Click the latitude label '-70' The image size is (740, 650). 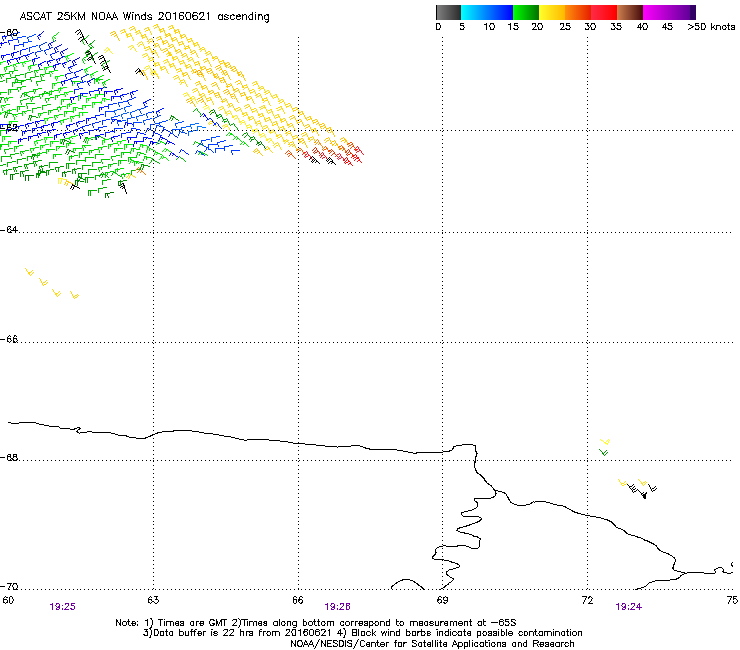click(9, 586)
